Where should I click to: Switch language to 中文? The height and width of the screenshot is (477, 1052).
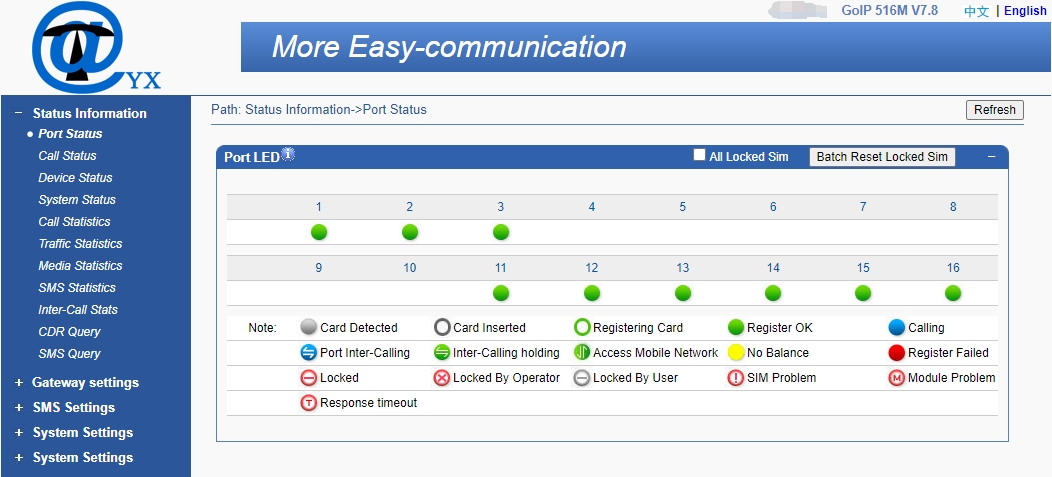click(x=976, y=11)
